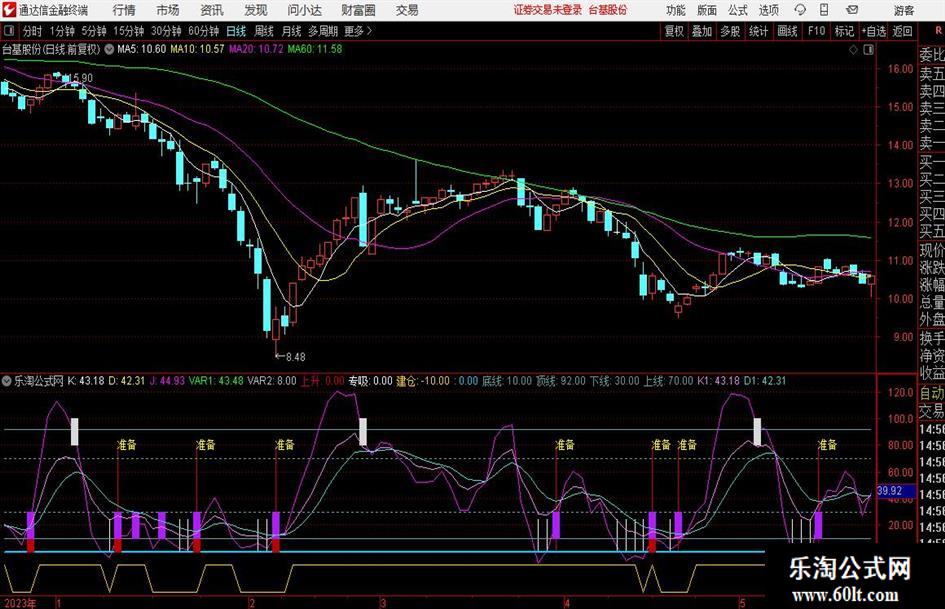Open the 市场 menu
This screenshot has width=945, height=609.
click(168, 10)
